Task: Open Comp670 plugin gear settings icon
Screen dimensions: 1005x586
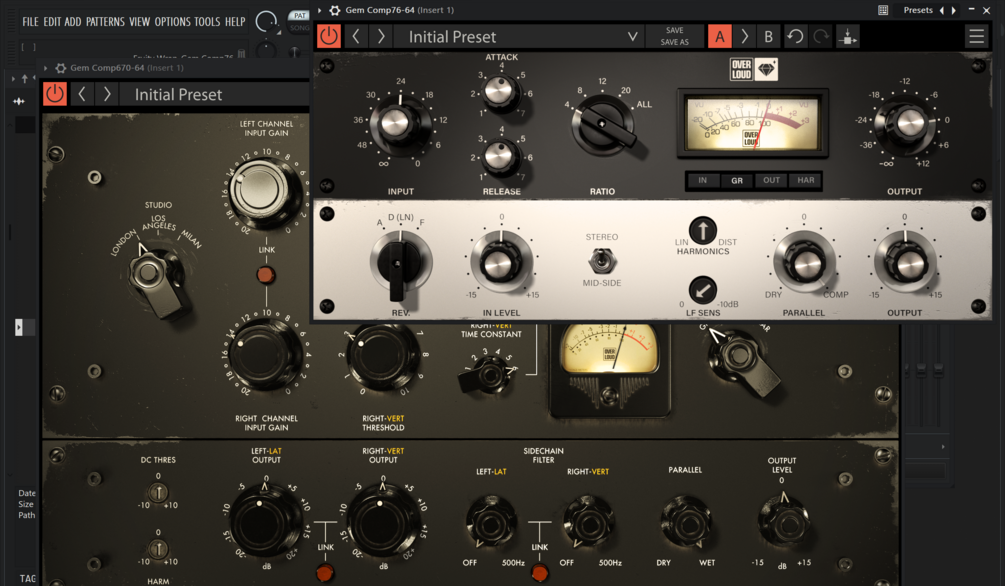Action: click(61, 67)
